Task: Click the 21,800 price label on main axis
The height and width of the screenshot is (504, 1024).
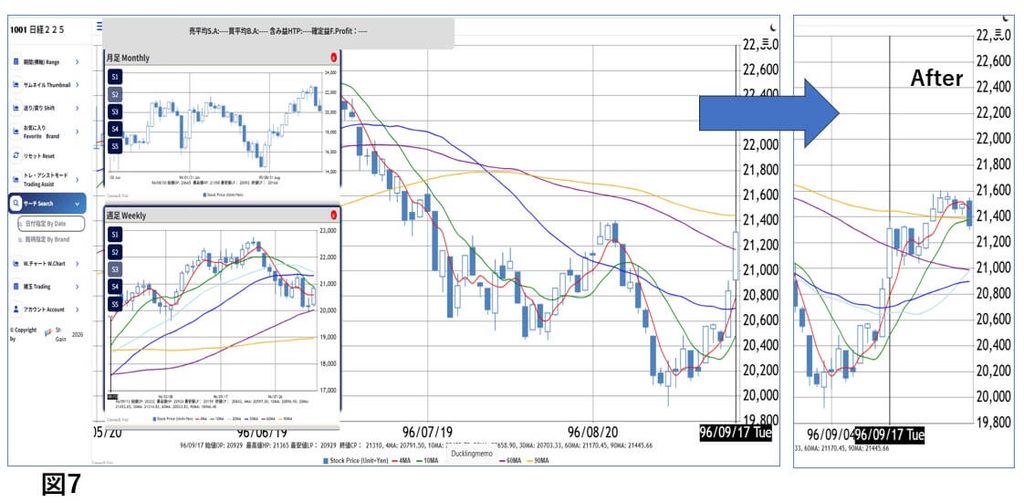Action: [763, 170]
